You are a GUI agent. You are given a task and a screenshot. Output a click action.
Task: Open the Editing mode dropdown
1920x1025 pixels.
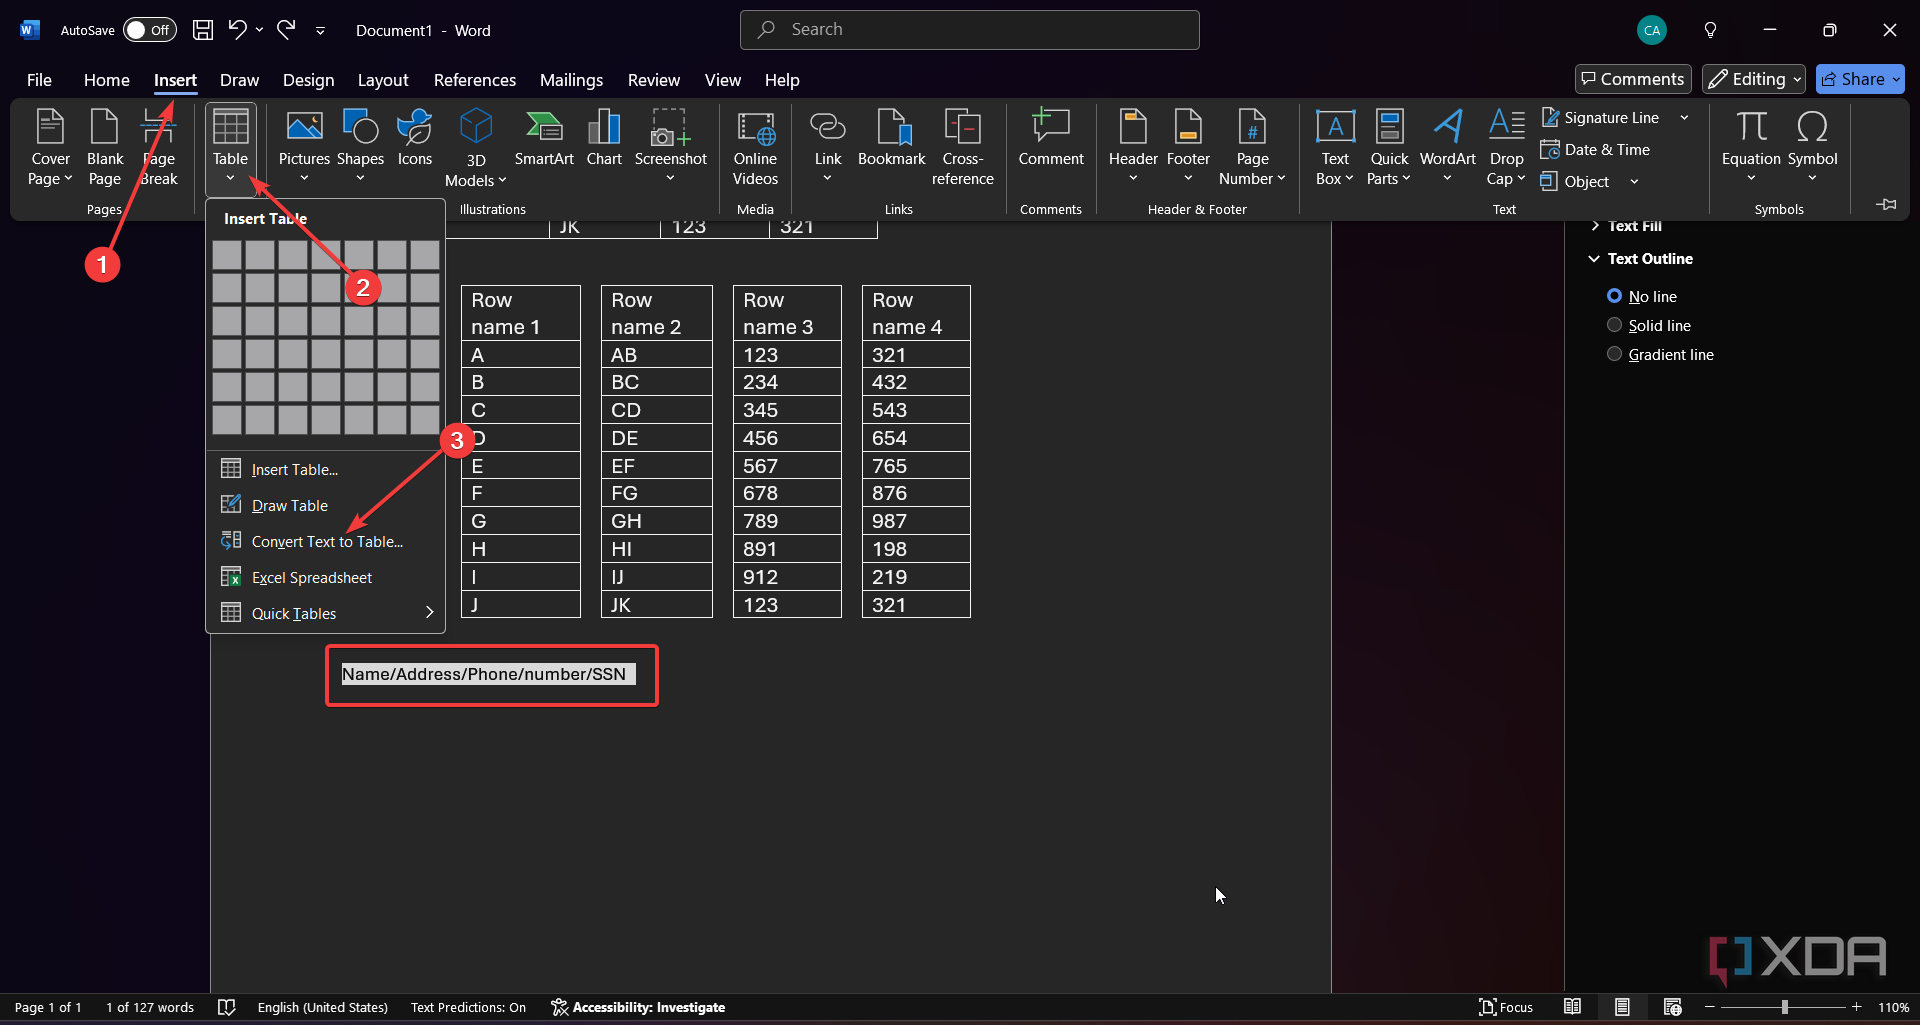pos(1754,79)
